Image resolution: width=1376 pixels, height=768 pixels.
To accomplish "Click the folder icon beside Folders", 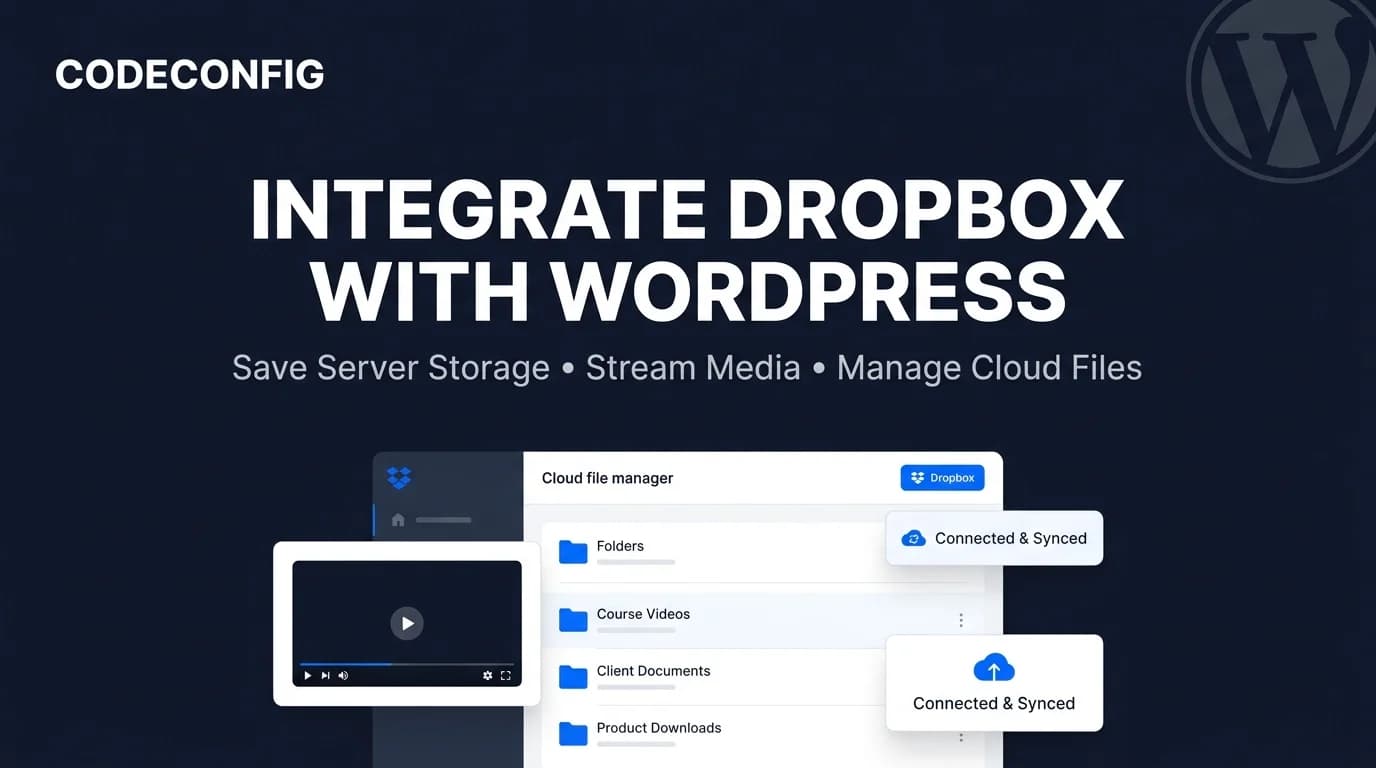I will pyautogui.click(x=573, y=552).
